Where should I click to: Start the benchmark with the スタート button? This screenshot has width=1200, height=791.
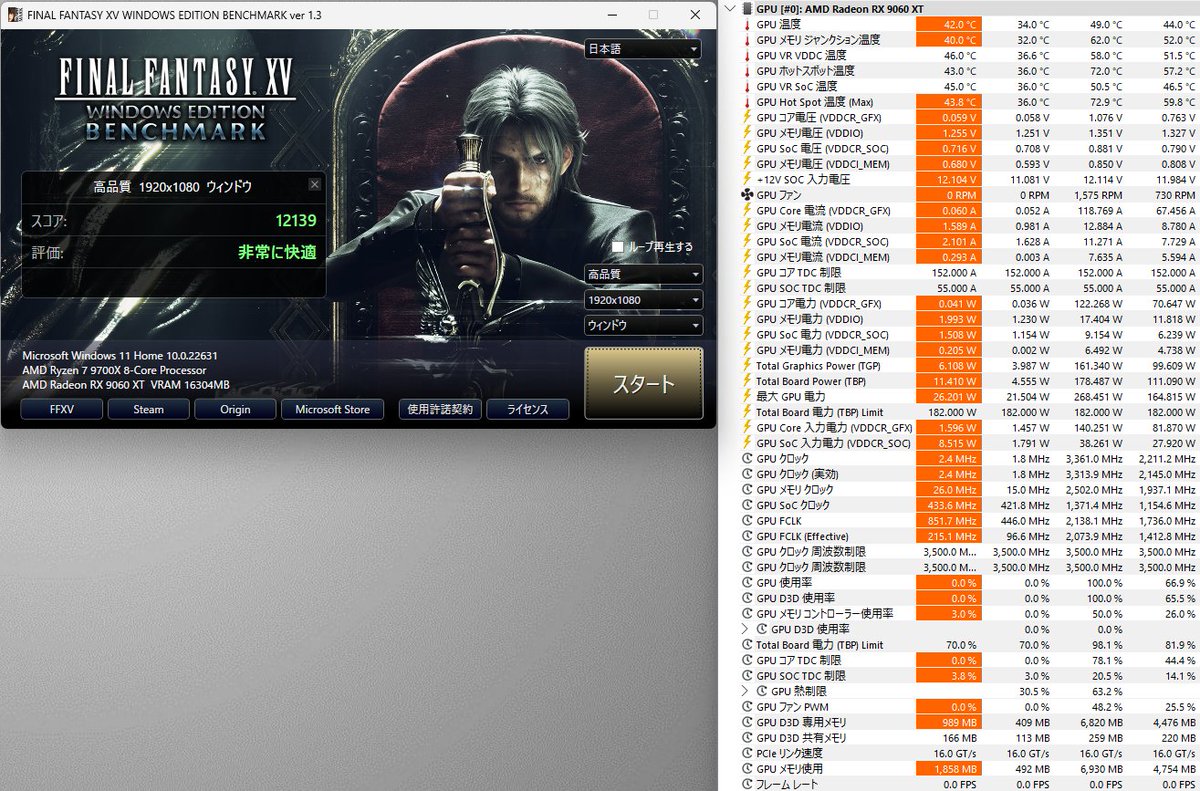pos(643,384)
